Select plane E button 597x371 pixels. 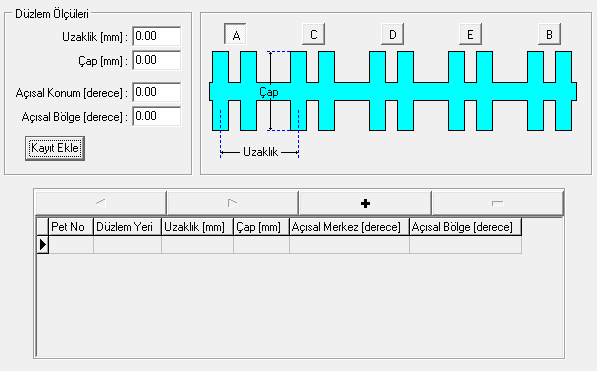pos(471,34)
